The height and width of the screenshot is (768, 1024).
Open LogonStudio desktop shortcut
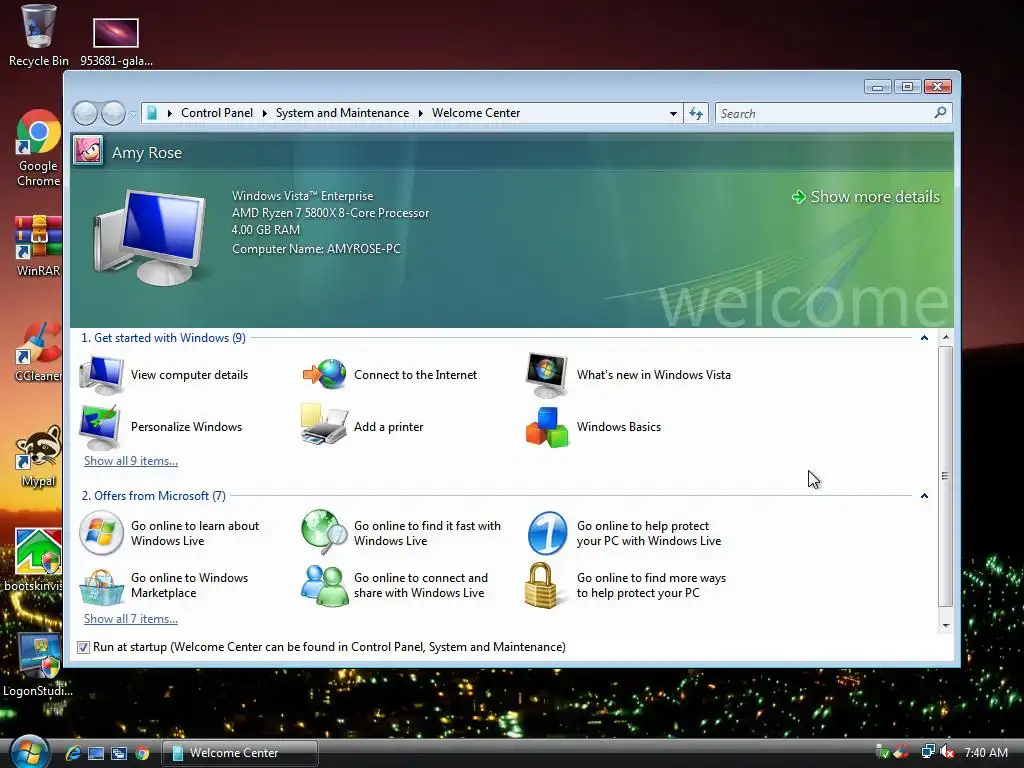point(39,665)
